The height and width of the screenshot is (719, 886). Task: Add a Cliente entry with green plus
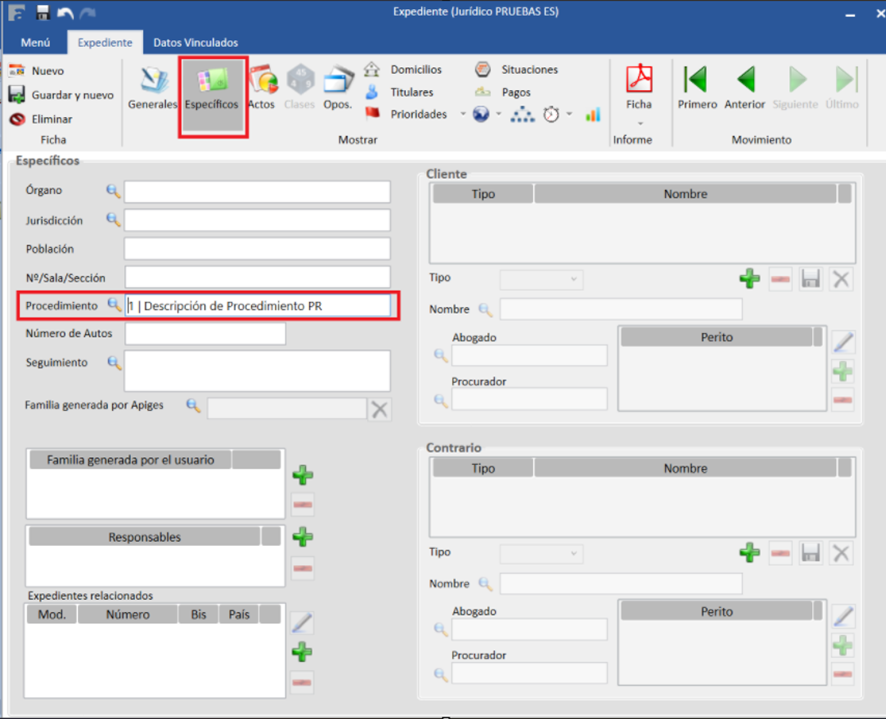749,280
